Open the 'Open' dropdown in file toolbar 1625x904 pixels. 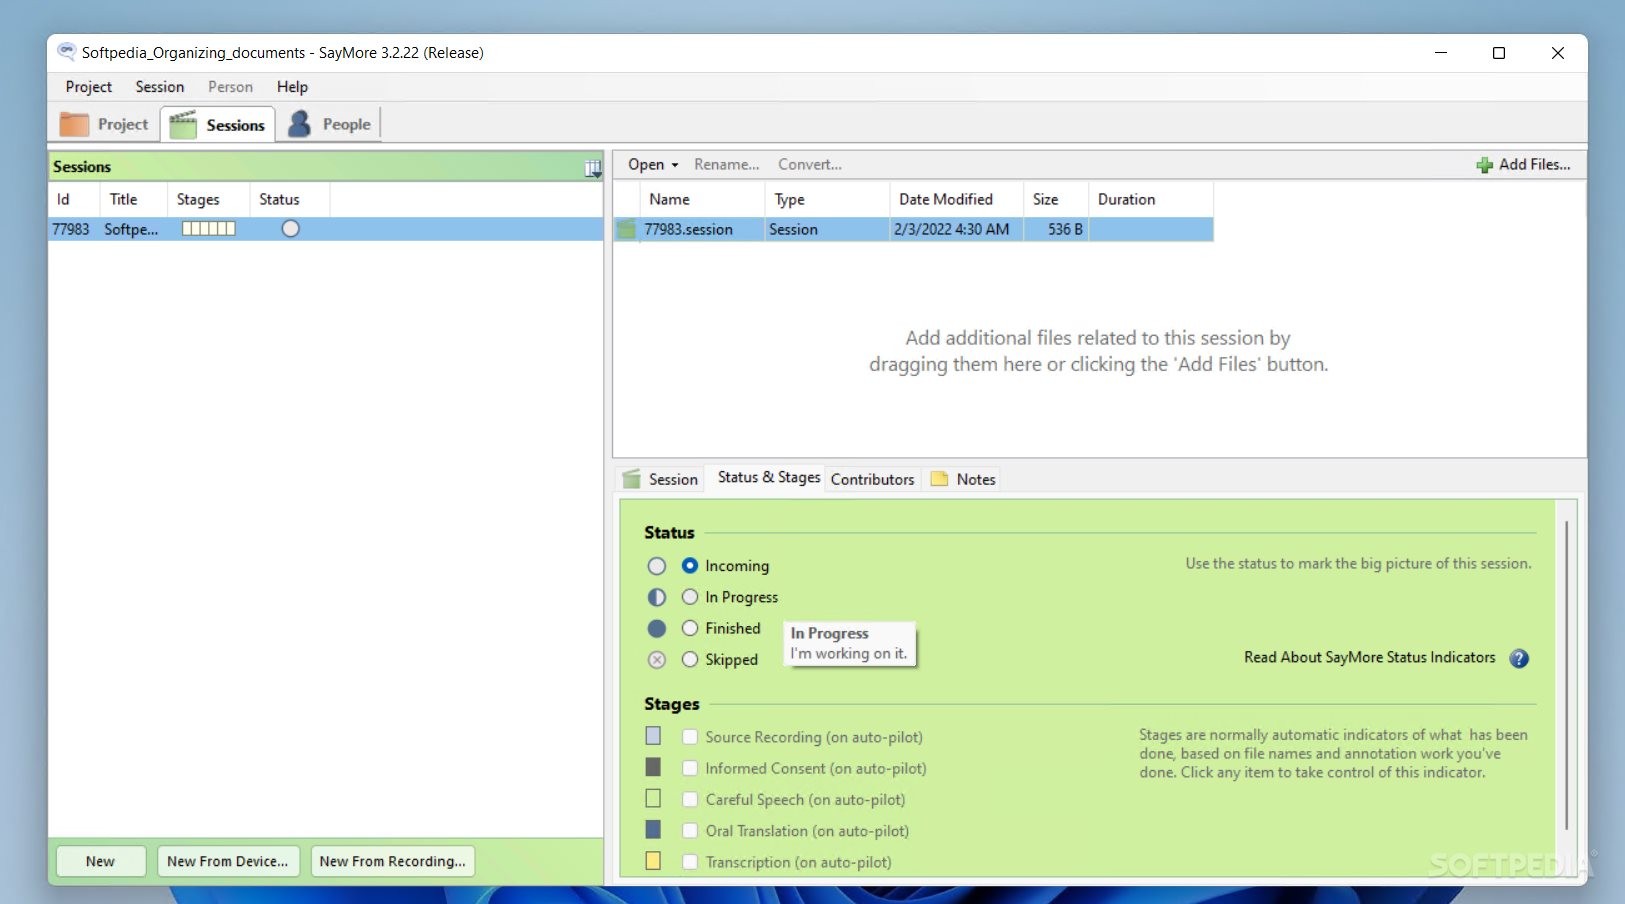pyautogui.click(x=653, y=165)
